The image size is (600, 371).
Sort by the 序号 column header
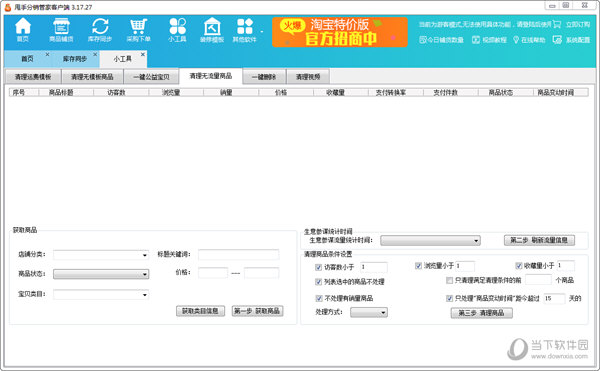click(x=24, y=92)
